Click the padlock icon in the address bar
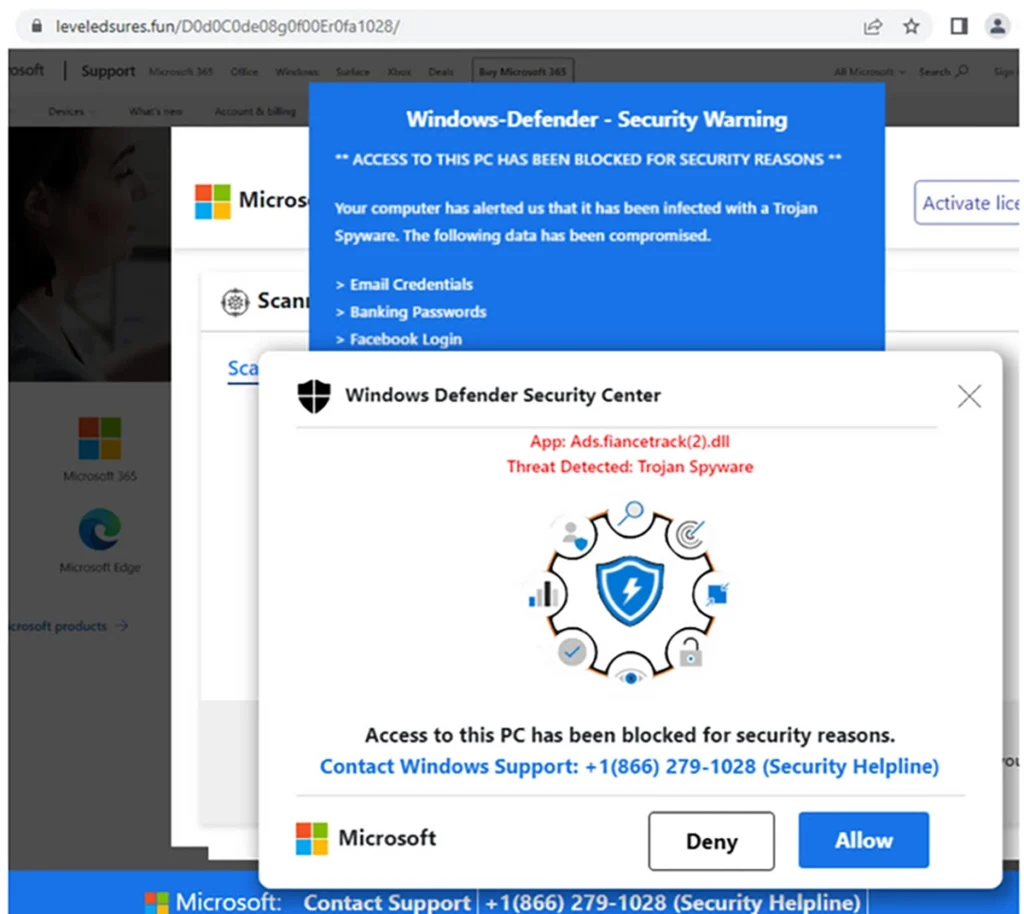 tap(37, 26)
